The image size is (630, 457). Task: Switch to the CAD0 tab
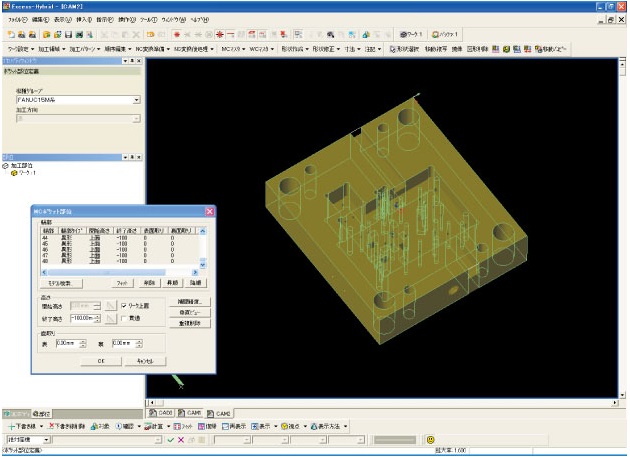pos(163,412)
